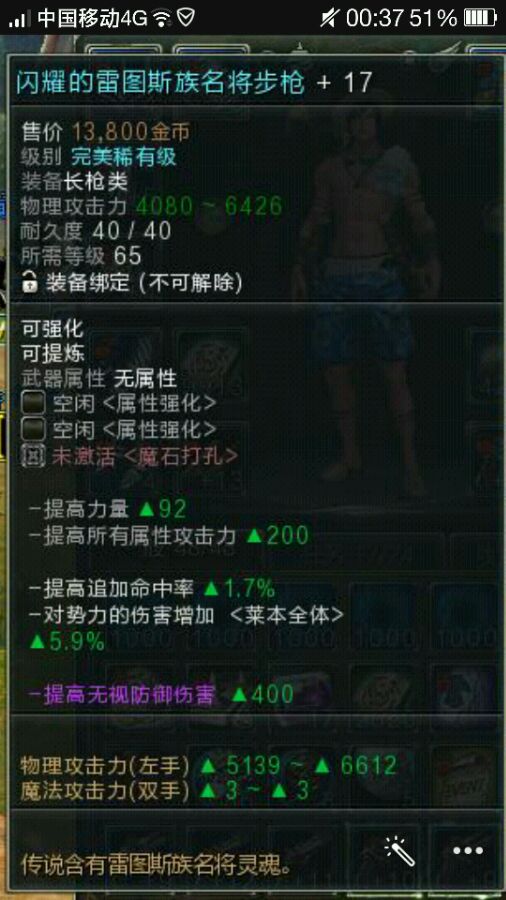This screenshot has width=506, height=900.
Task: Tap the 可提炼 label
Action: coord(52,354)
